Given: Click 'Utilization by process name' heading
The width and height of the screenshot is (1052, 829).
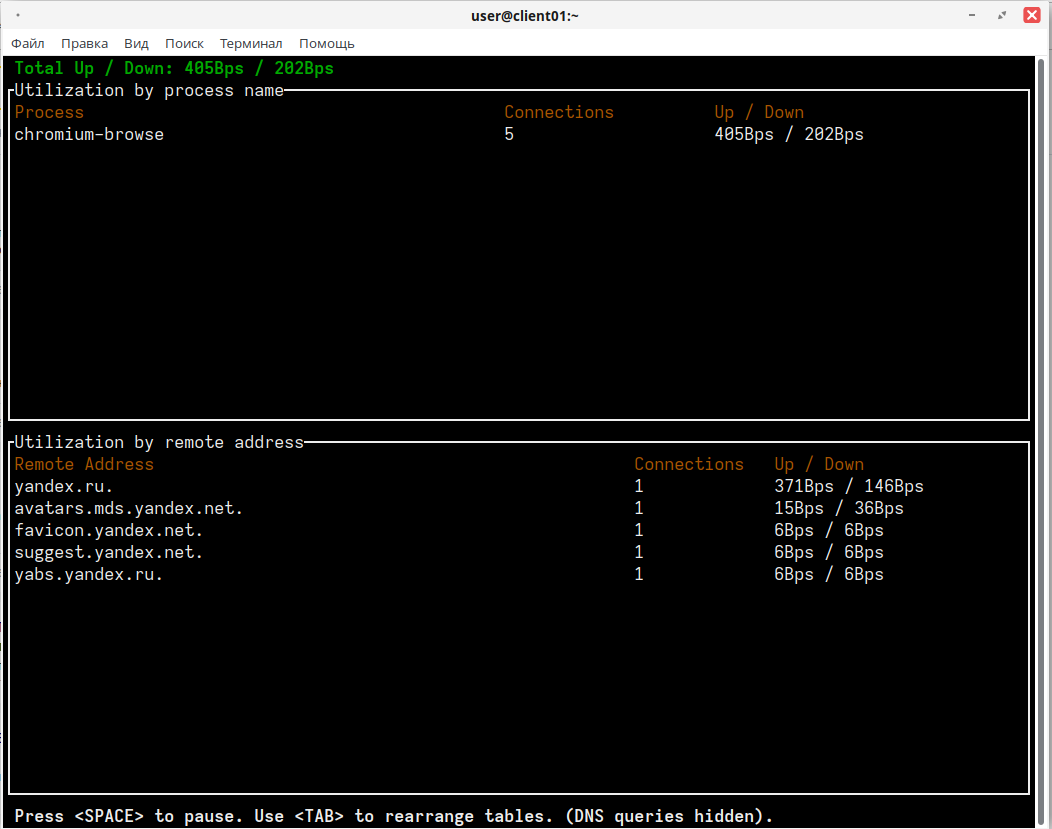Looking at the screenshot, I should tap(149, 91).
